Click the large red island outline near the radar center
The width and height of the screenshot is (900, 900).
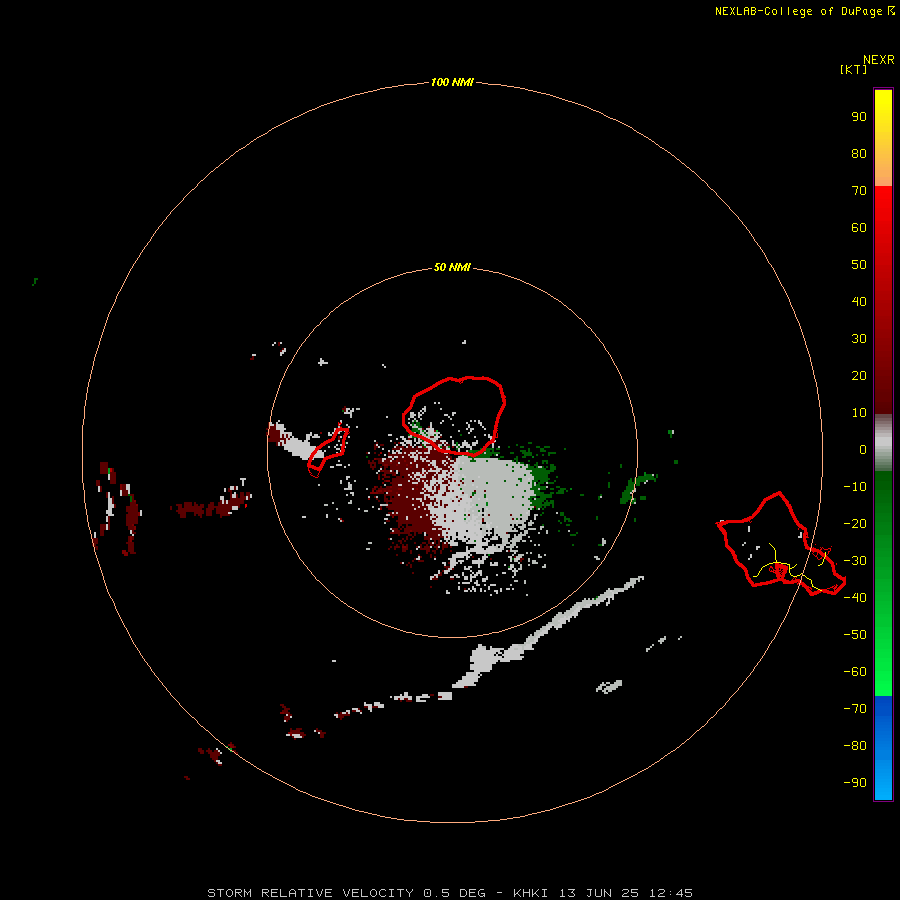click(454, 416)
